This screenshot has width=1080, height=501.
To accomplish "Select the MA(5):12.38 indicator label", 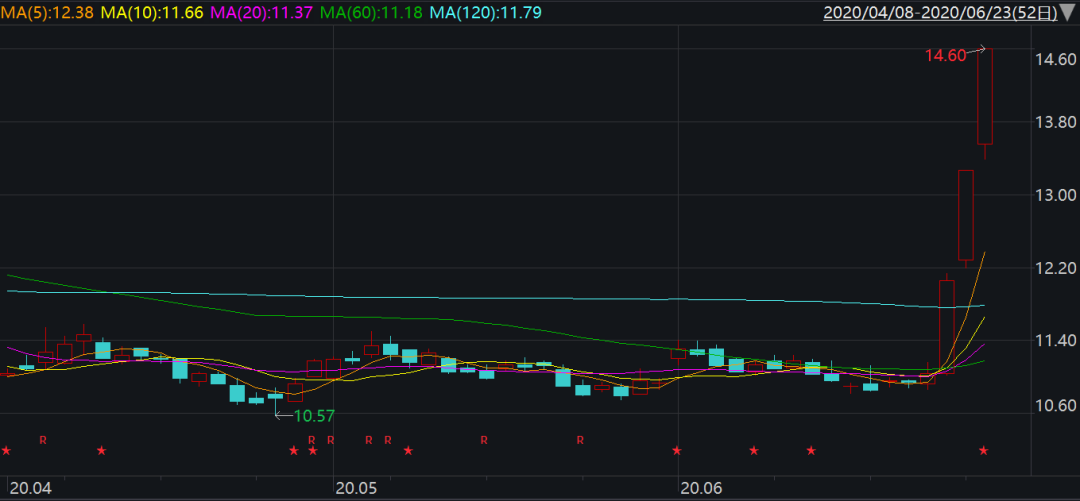I will click(48, 12).
